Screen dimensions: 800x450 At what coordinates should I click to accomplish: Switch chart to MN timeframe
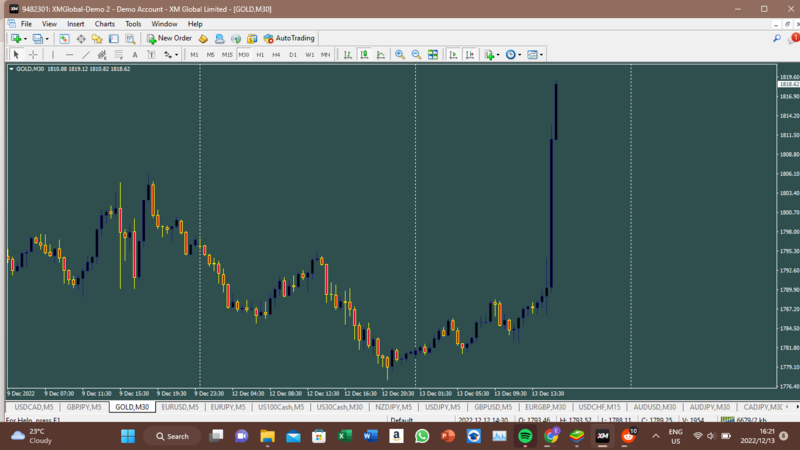[326, 55]
